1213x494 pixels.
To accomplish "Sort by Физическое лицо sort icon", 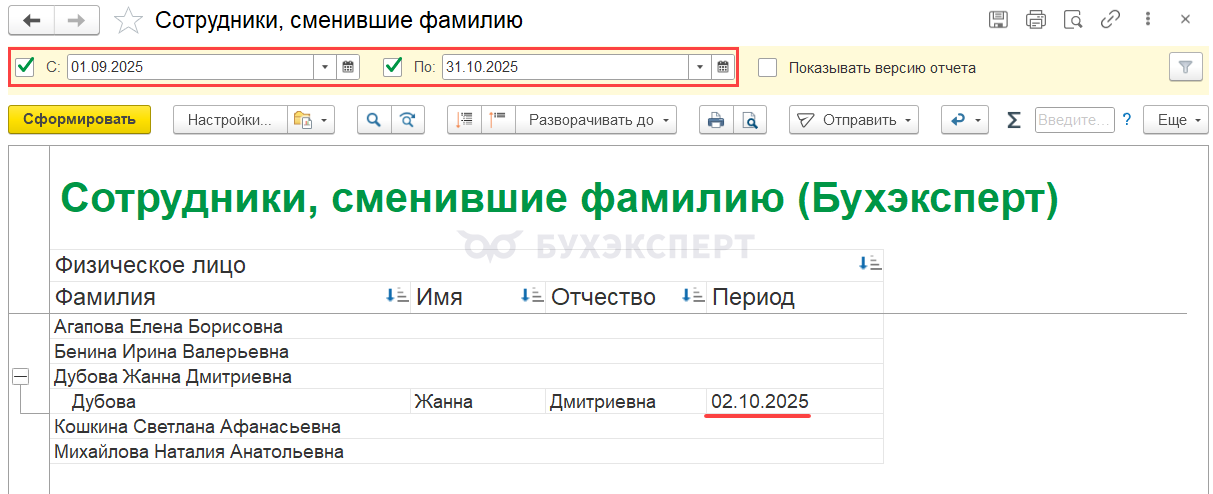I will point(869,264).
